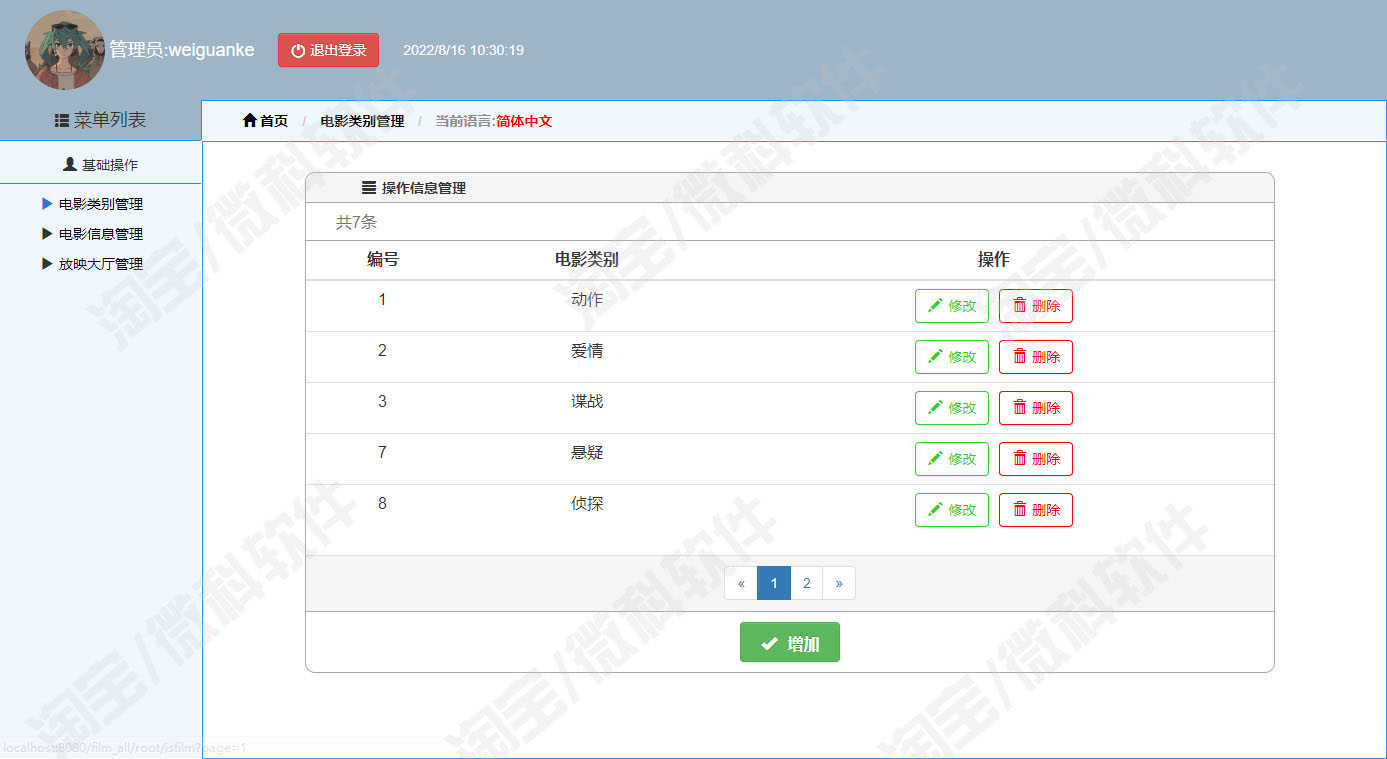The width and height of the screenshot is (1387, 759).
Task: Click the 菜单列表 sidebar header
Action: pos(100,120)
